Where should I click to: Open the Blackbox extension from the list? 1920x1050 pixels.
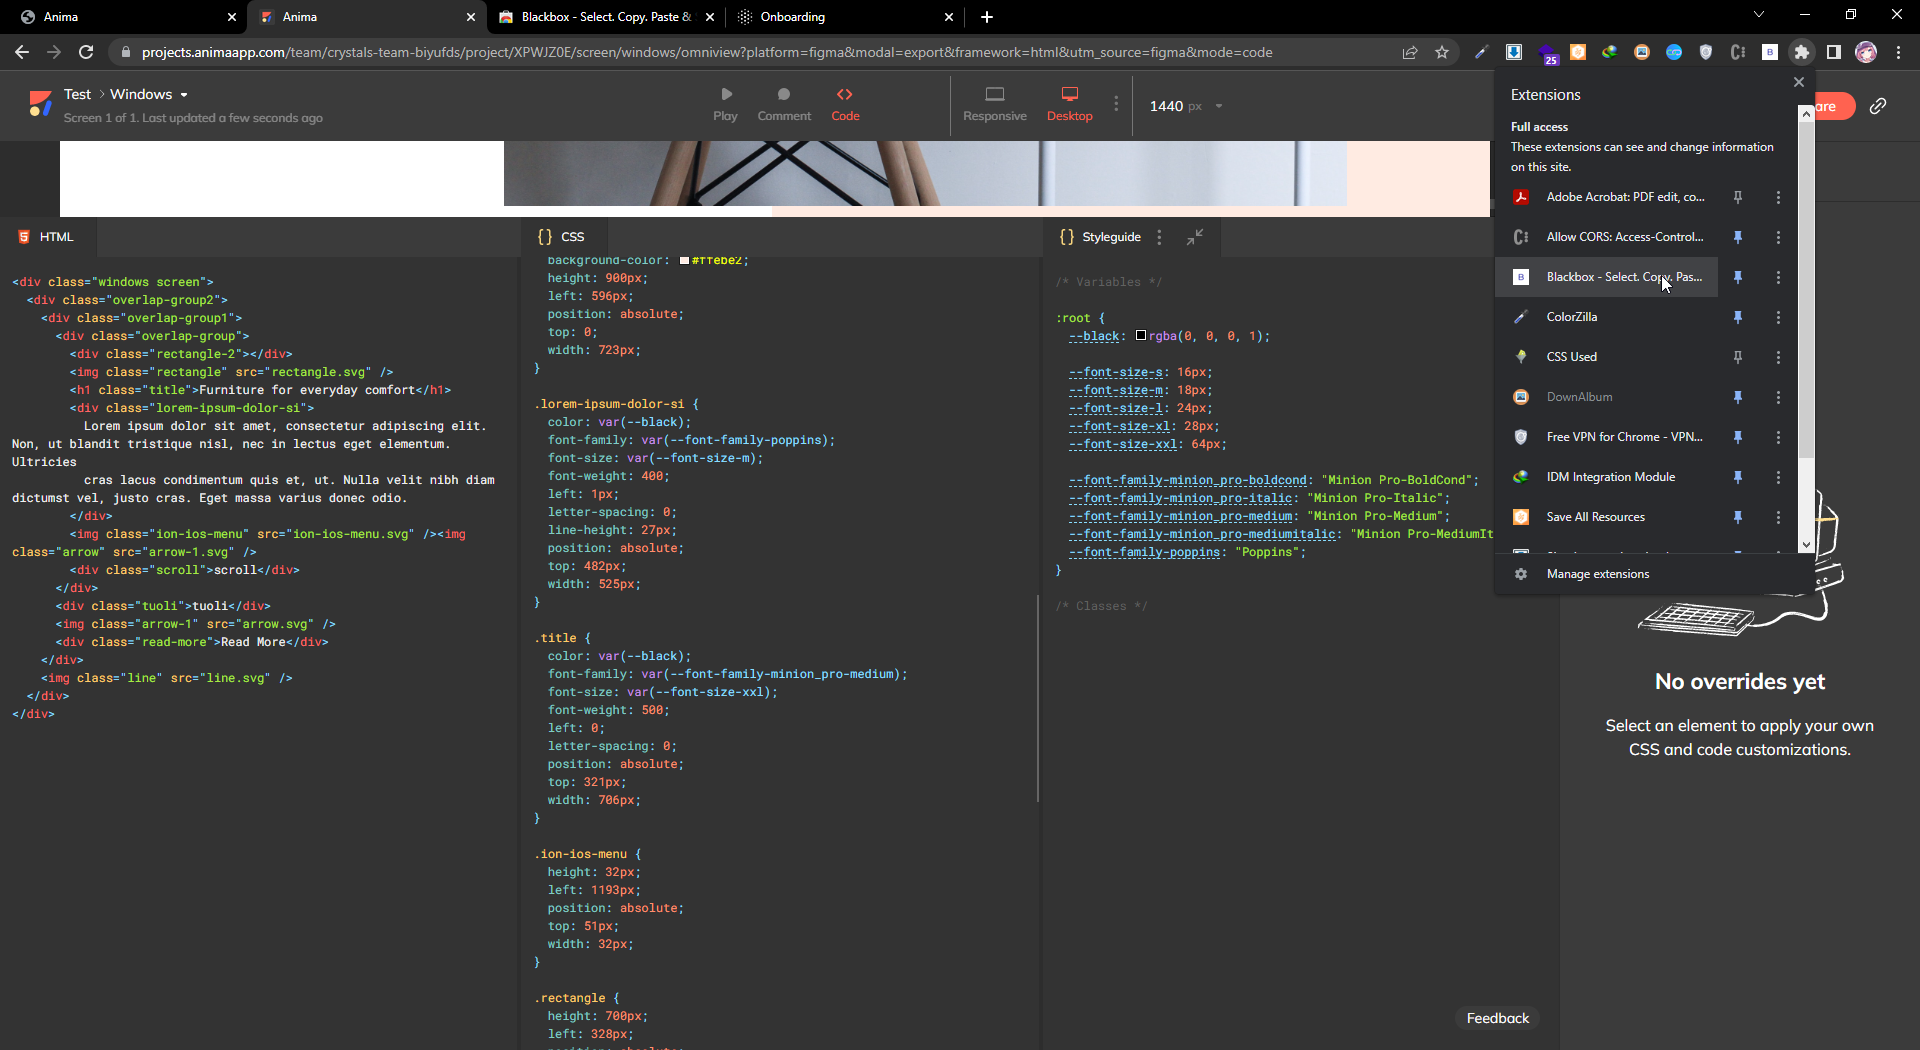[1606, 277]
